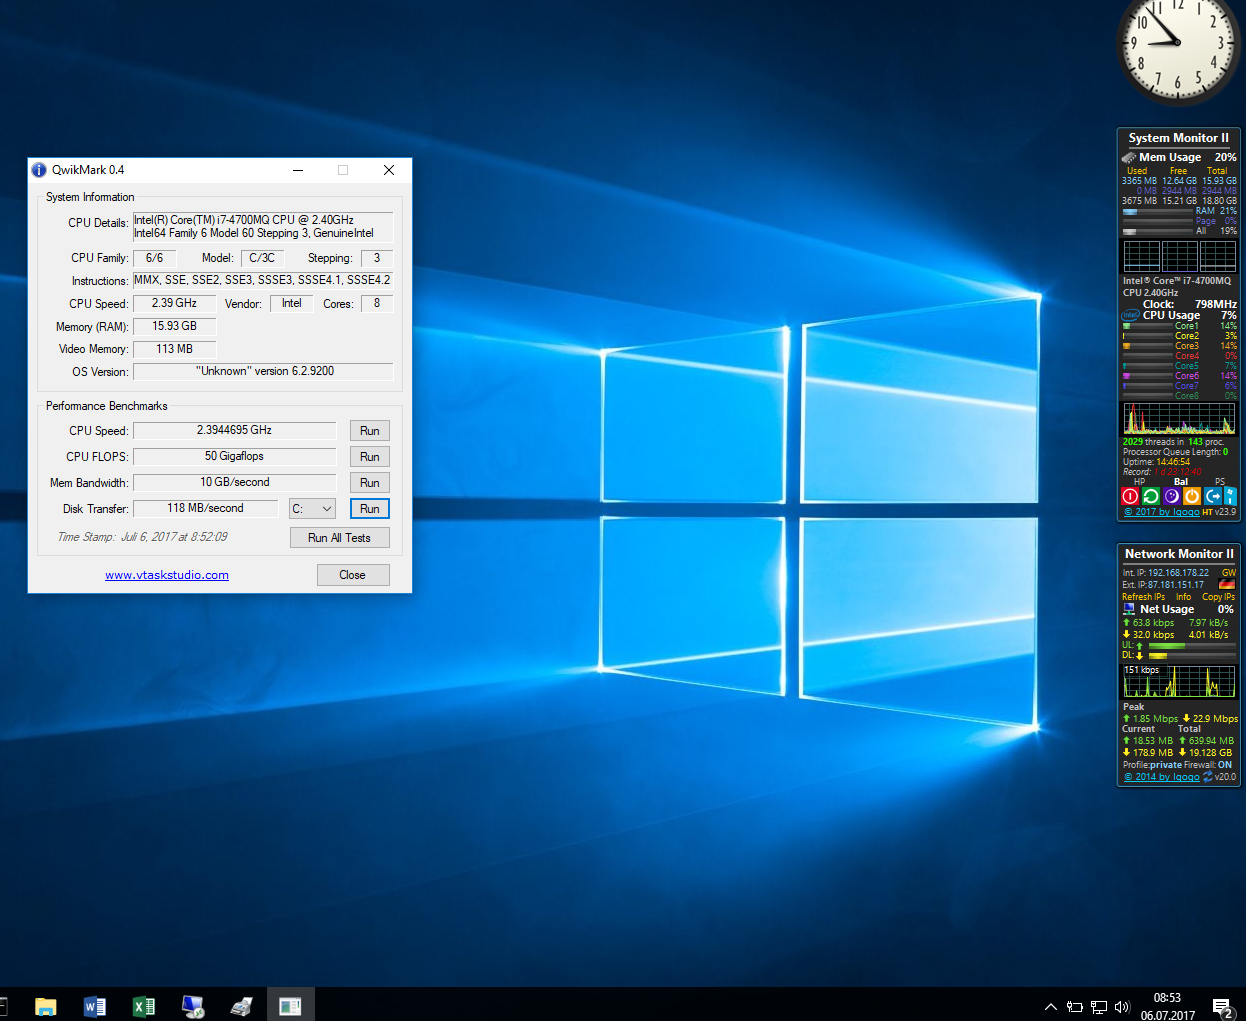Close the QwikMark window via title bar X
This screenshot has height=1021, width=1246.
click(x=389, y=170)
